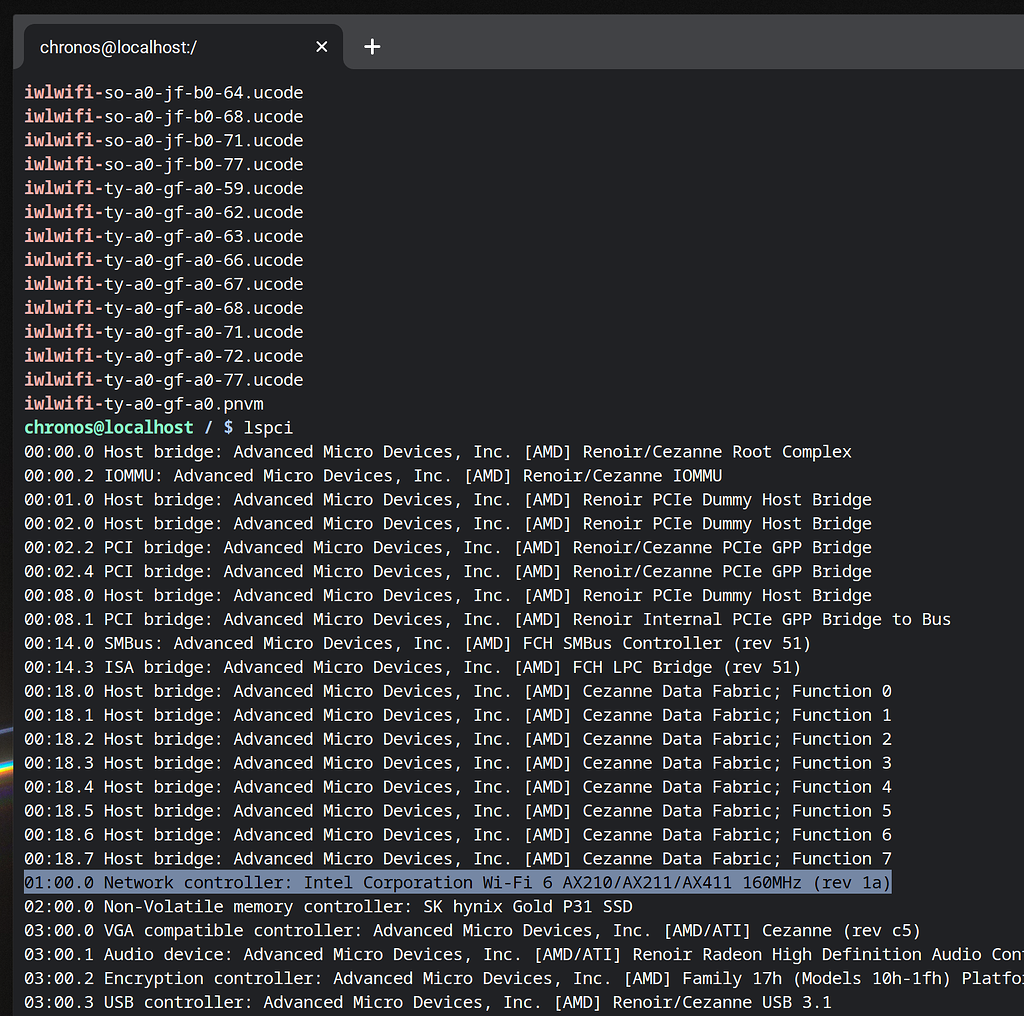Click the iwlwifi-ty-a0-gf-a0.pnvm filename
Screen dimensions: 1024x1016
(x=144, y=404)
